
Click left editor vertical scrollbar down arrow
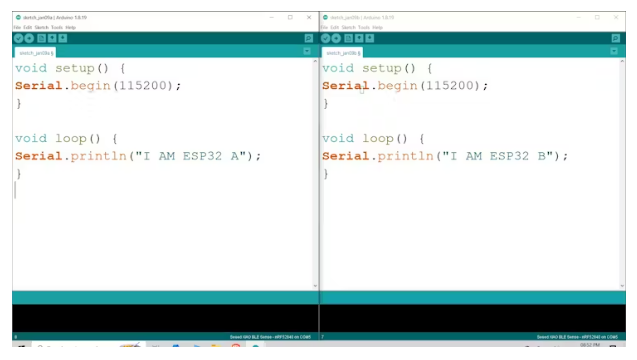coord(315,286)
